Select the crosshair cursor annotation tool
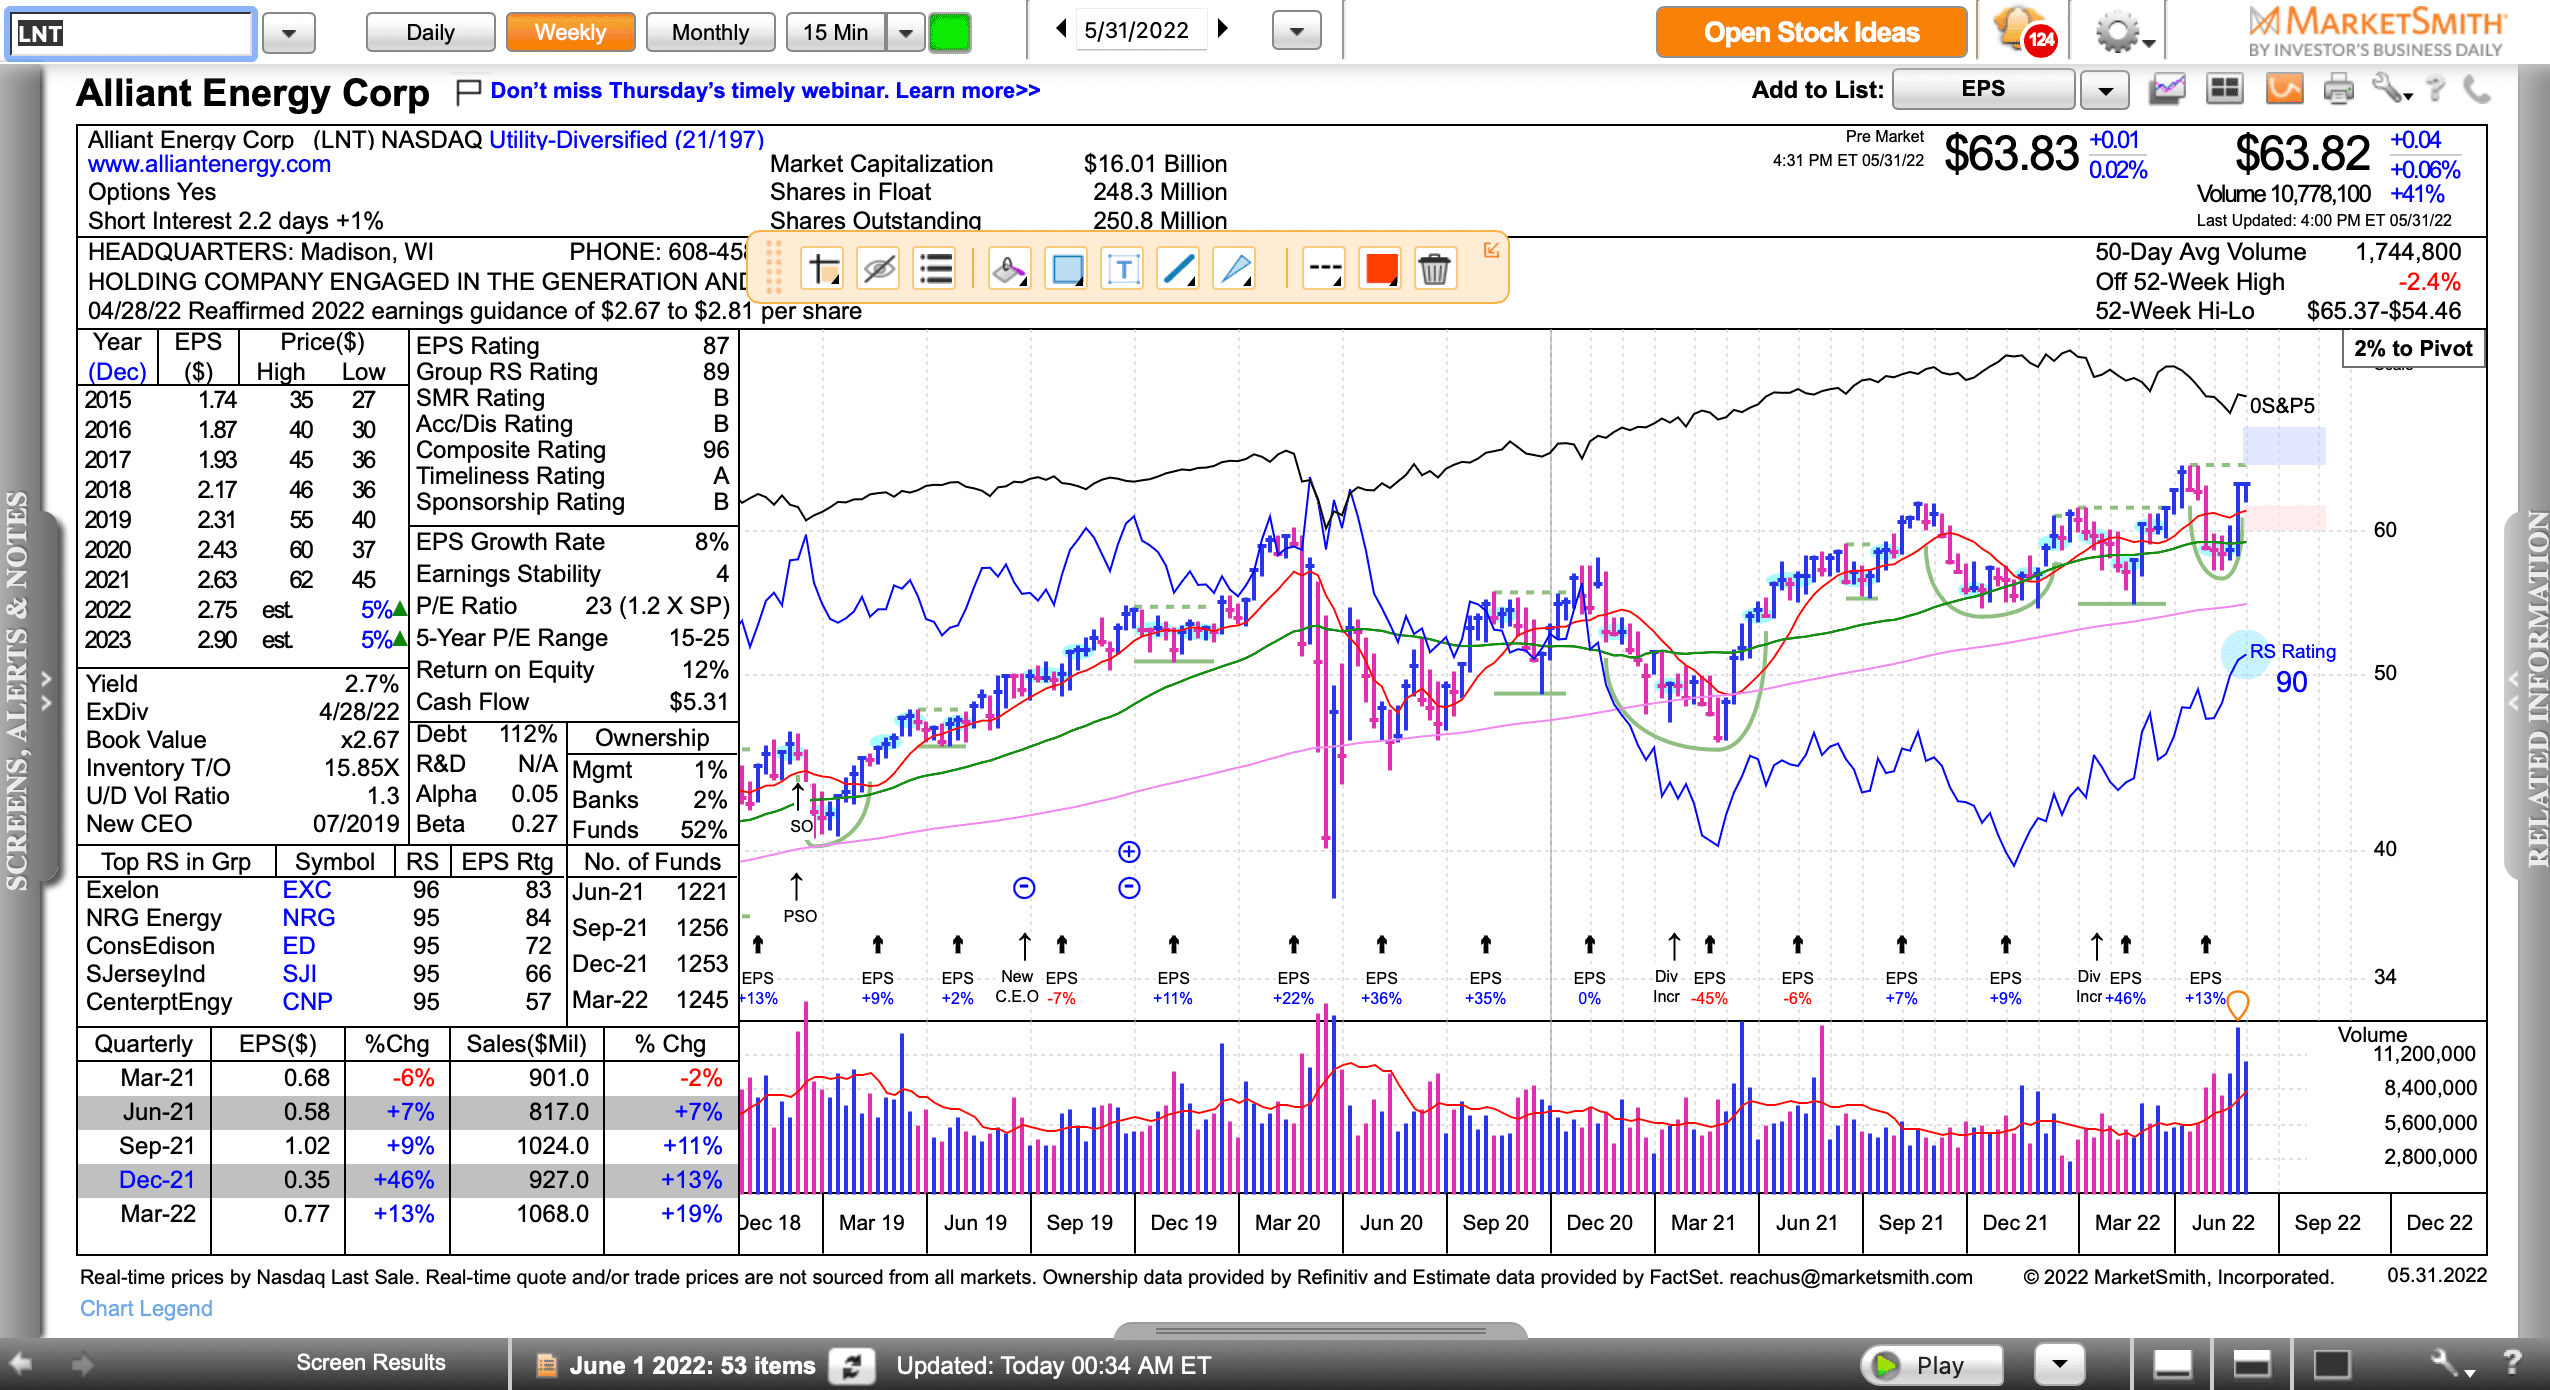The width and height of the screenshot is (2550, 1390). click(x=824, y=269)
